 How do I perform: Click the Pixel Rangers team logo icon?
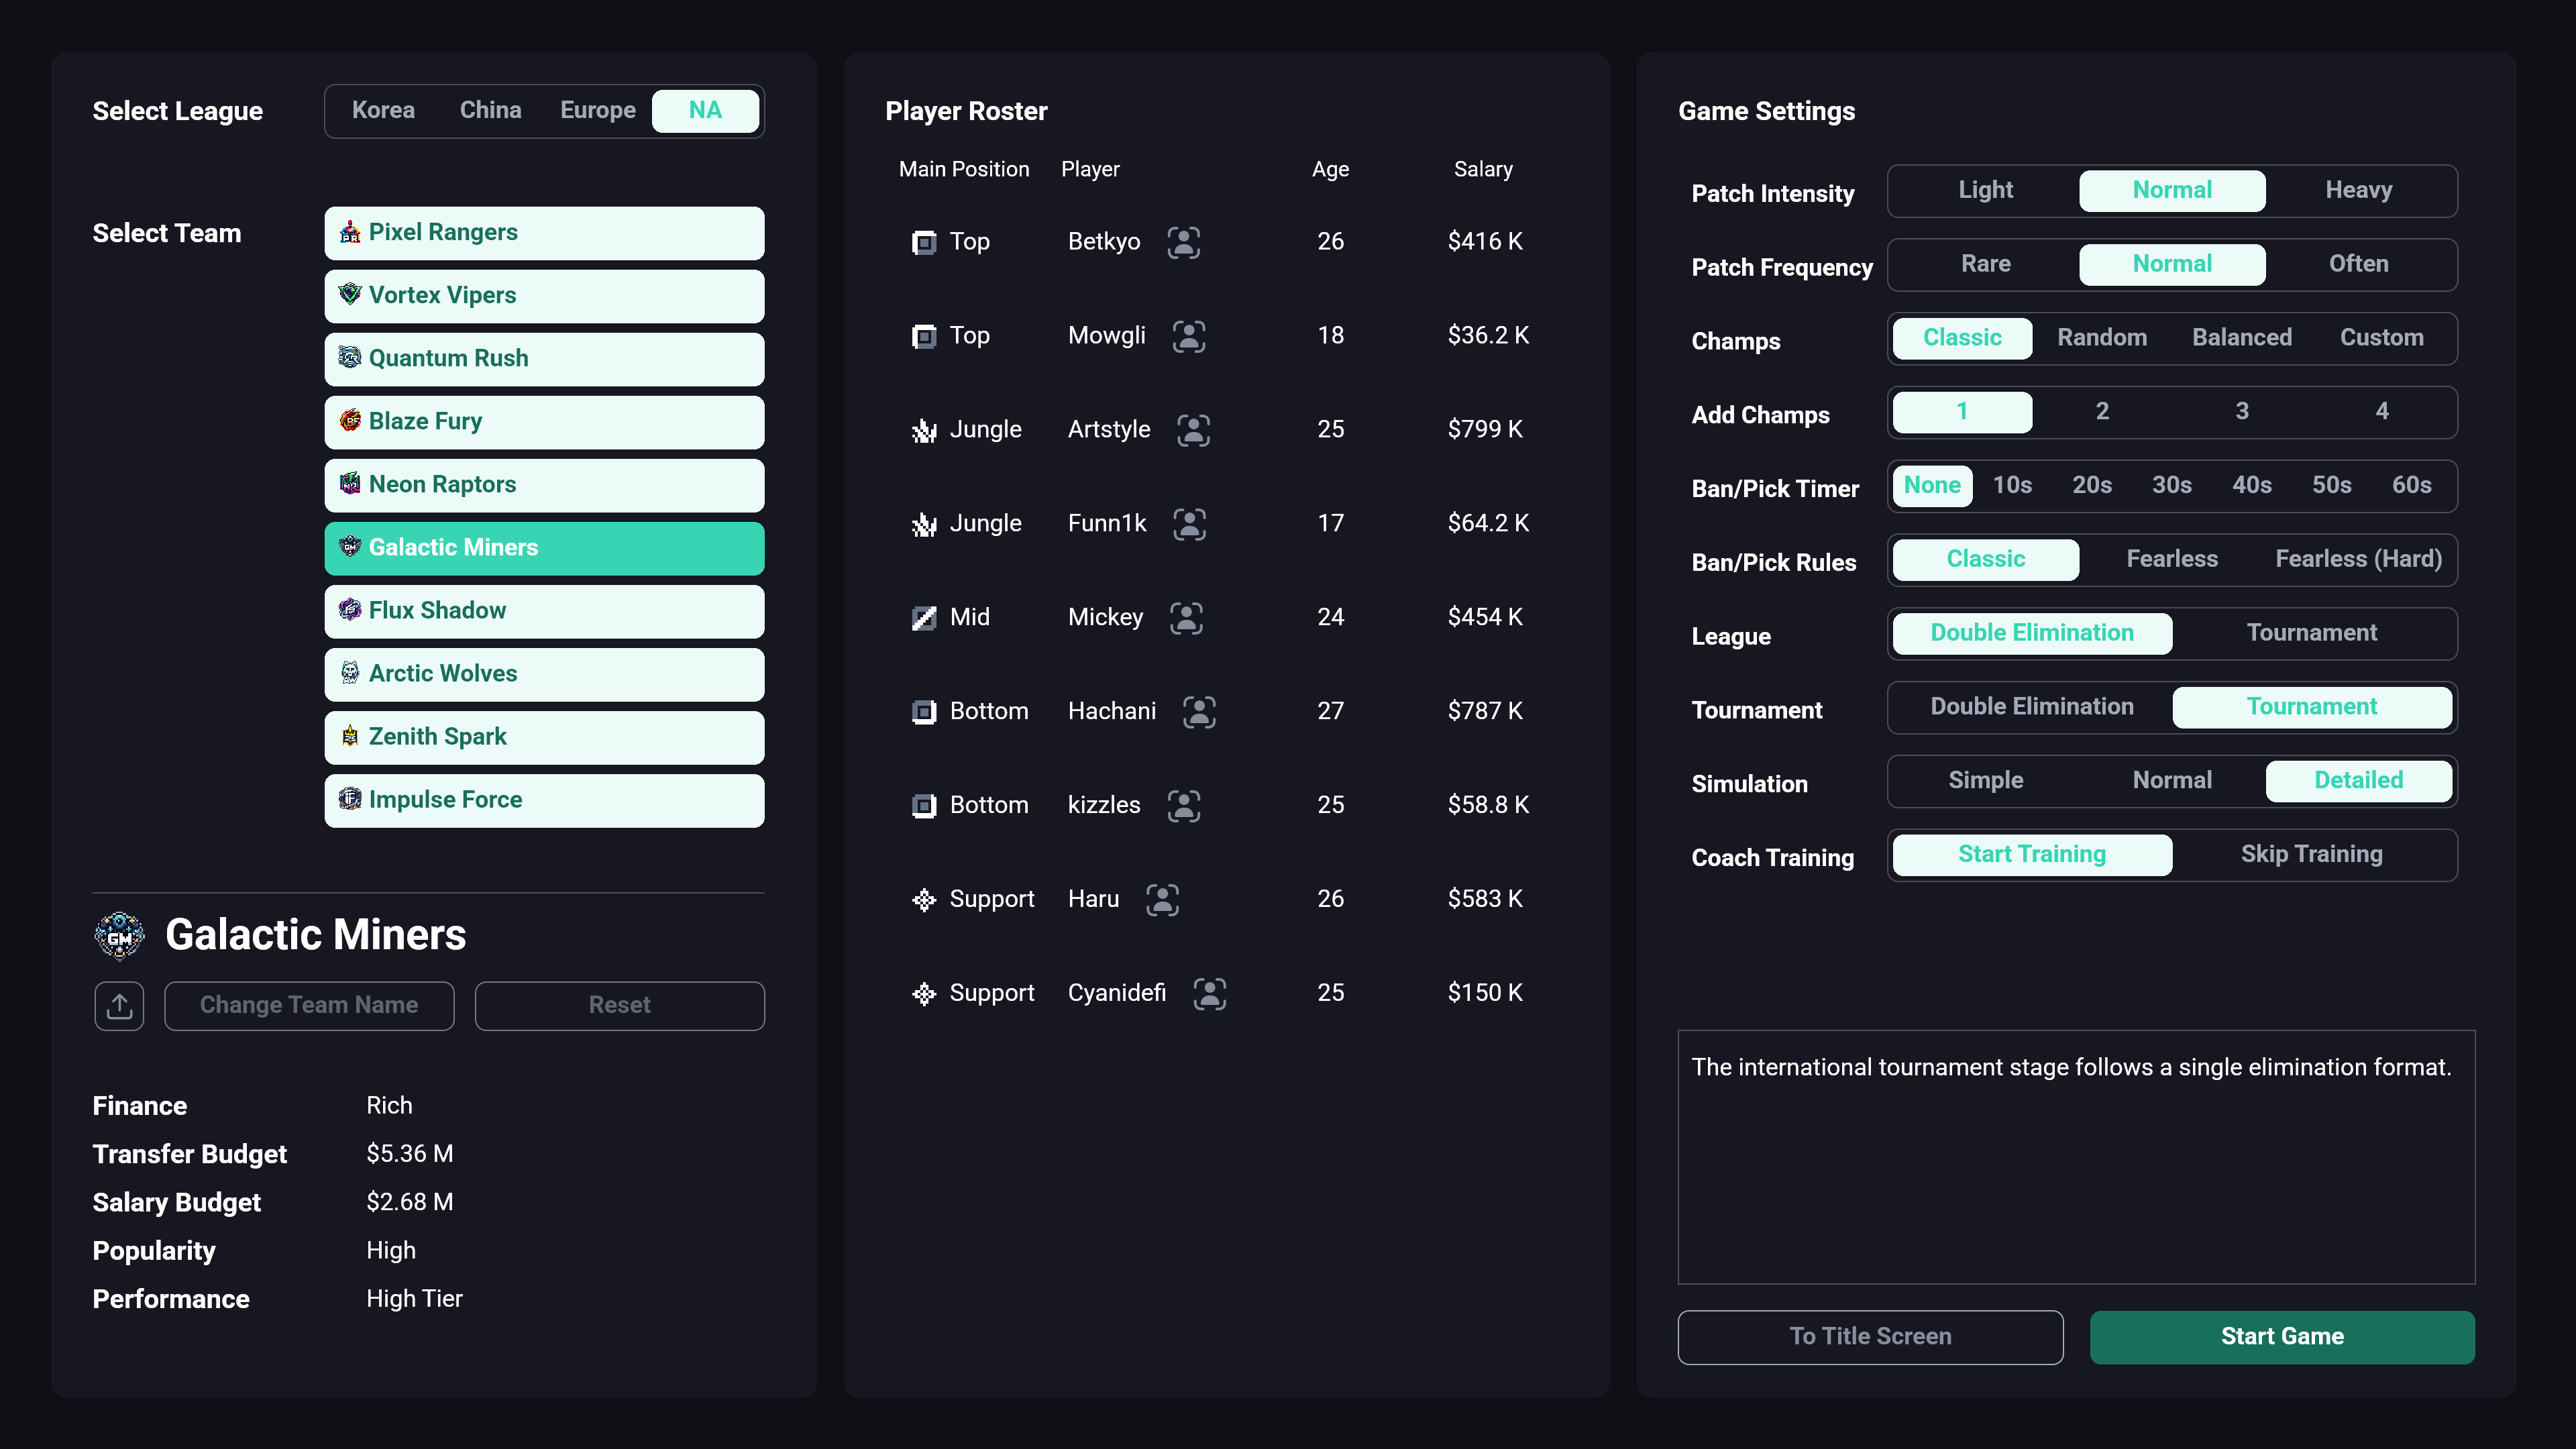(349, 232)
